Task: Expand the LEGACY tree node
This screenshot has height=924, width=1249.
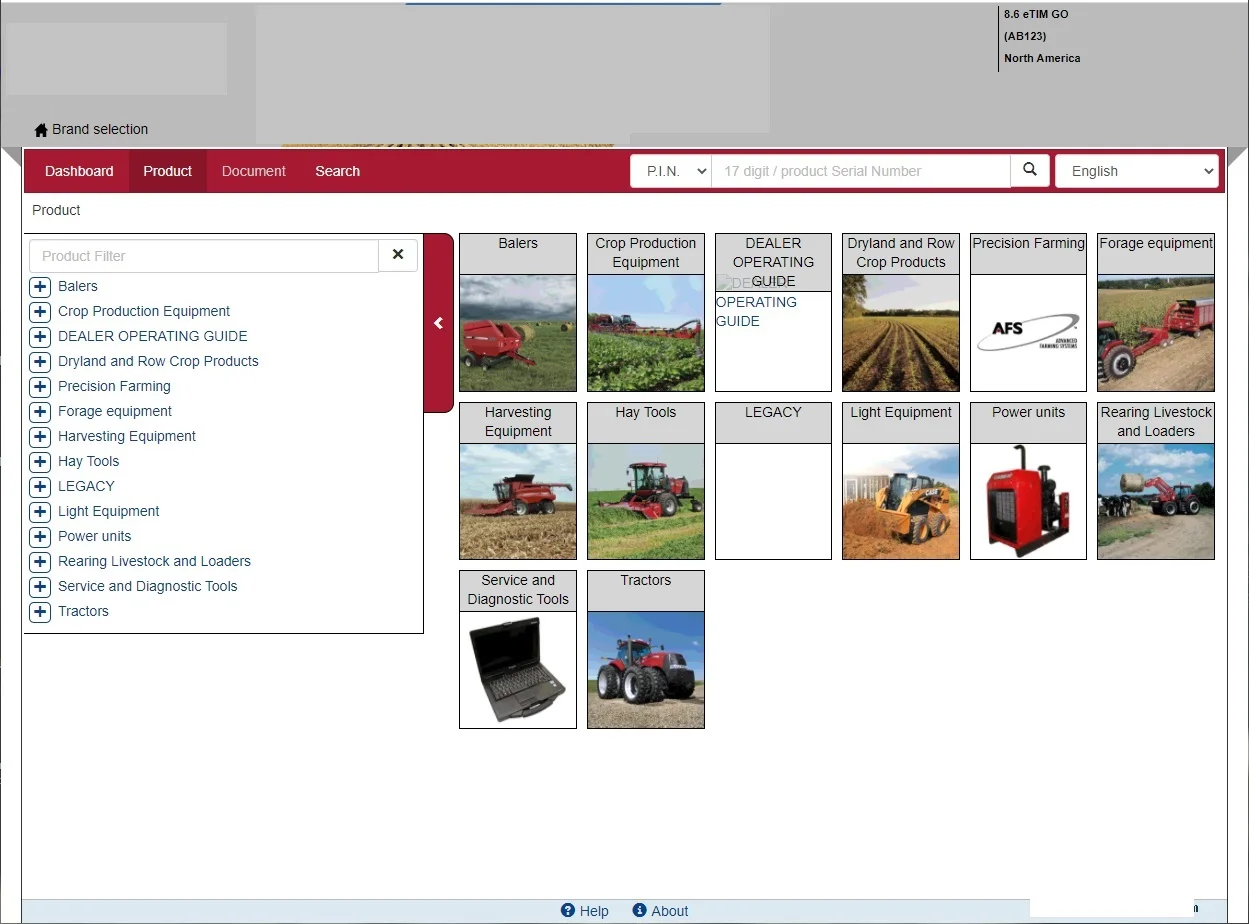Action: [40, 486]
